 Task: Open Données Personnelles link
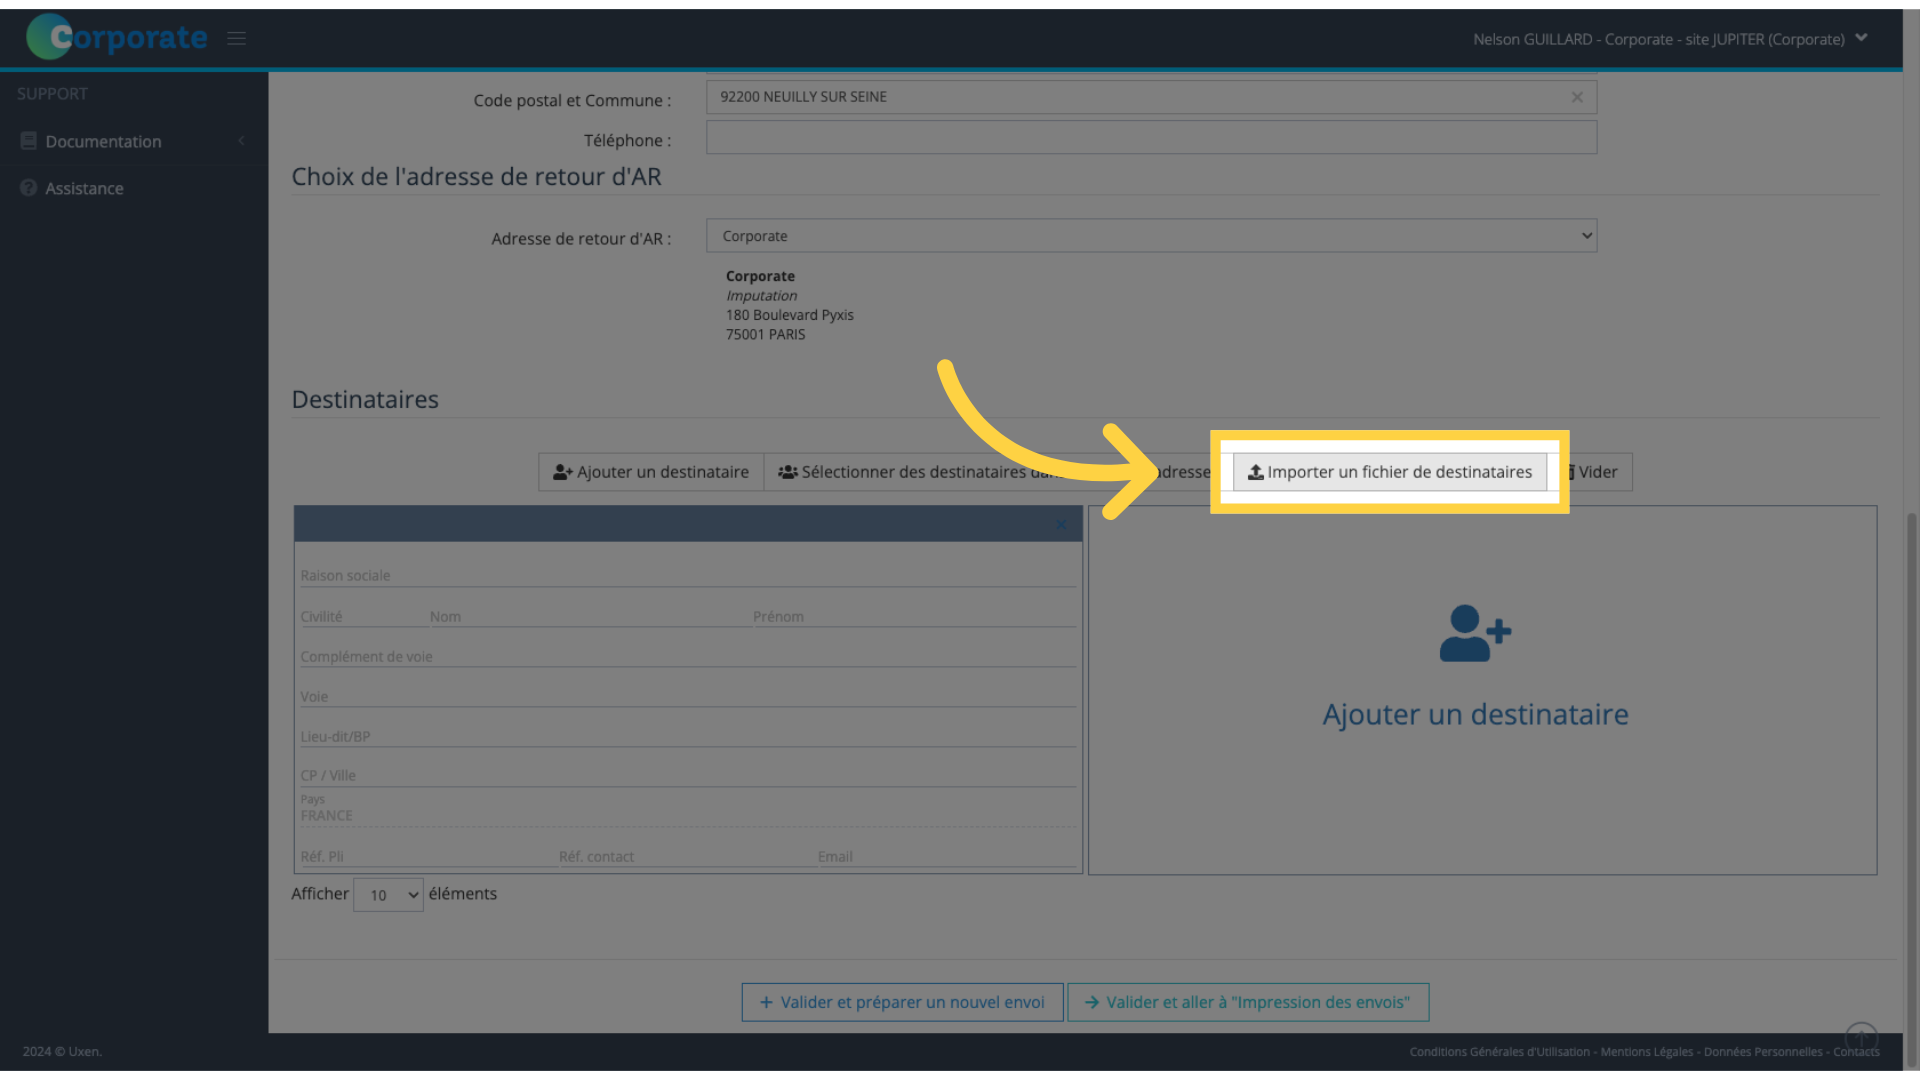(1763, 1052)
